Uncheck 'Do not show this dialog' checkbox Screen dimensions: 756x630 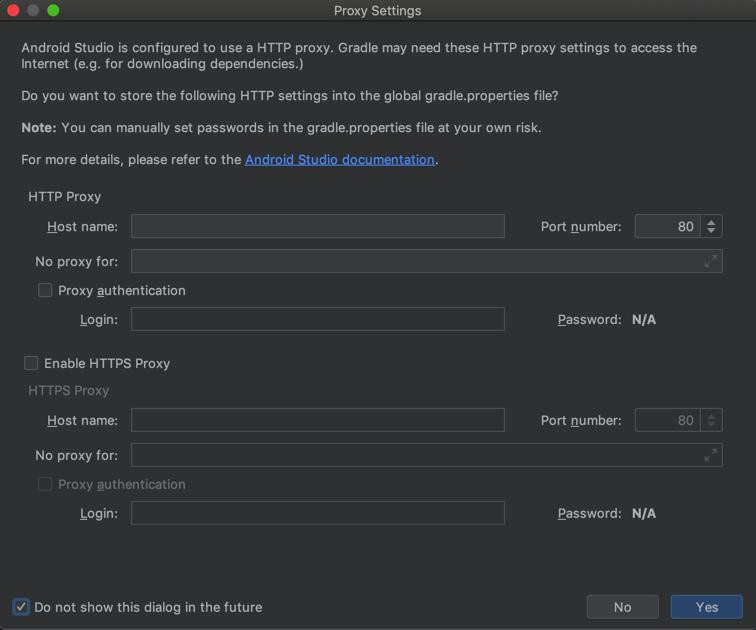[x=21, y=607]
